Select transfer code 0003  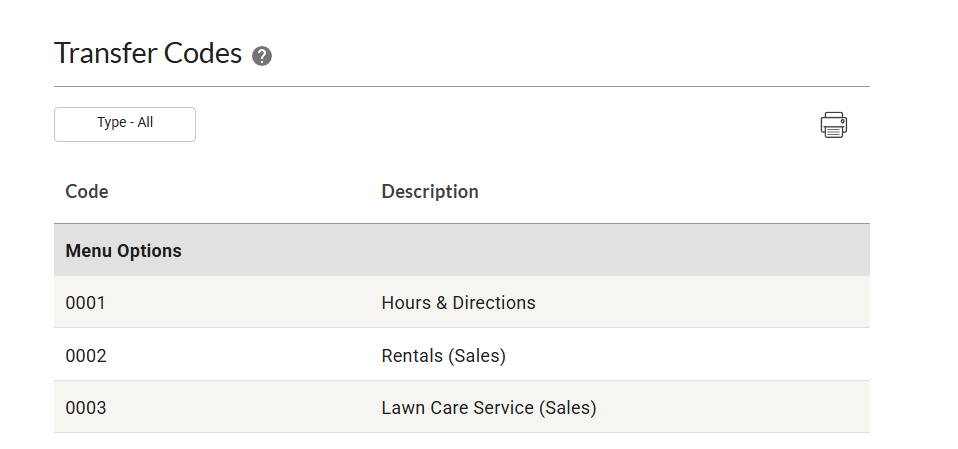pyautogui.click(x=85, y=408)
